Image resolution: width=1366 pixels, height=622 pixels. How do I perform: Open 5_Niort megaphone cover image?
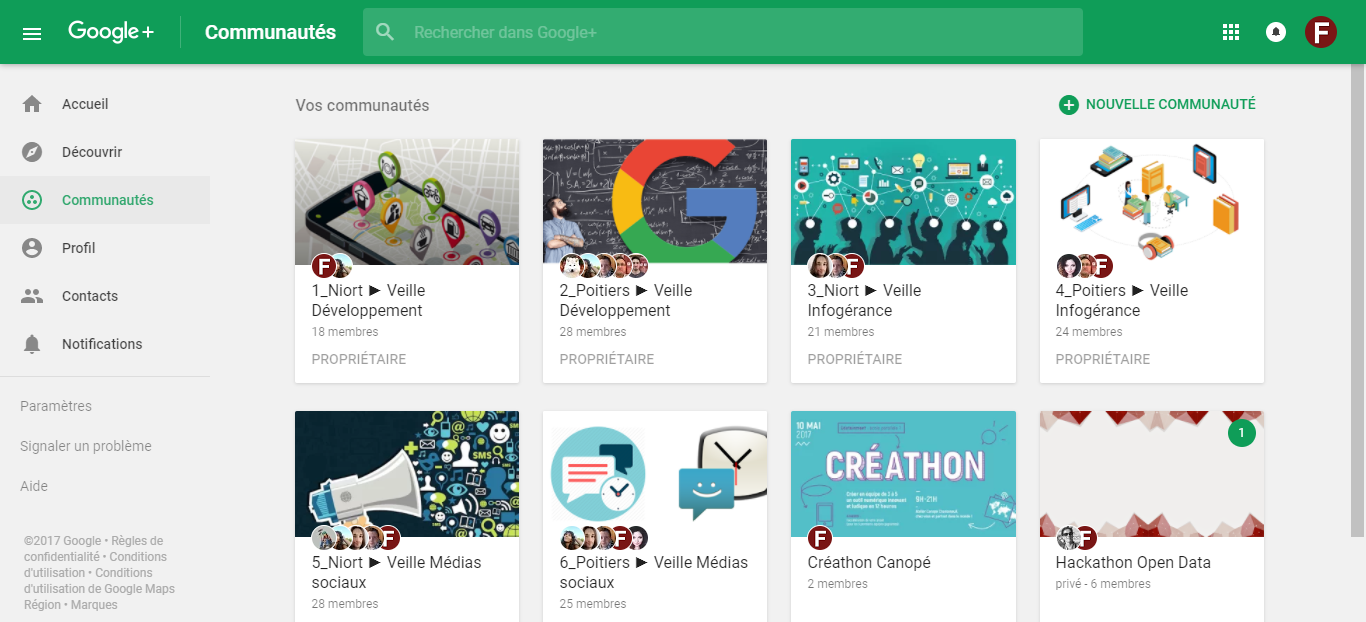point(407,474)
